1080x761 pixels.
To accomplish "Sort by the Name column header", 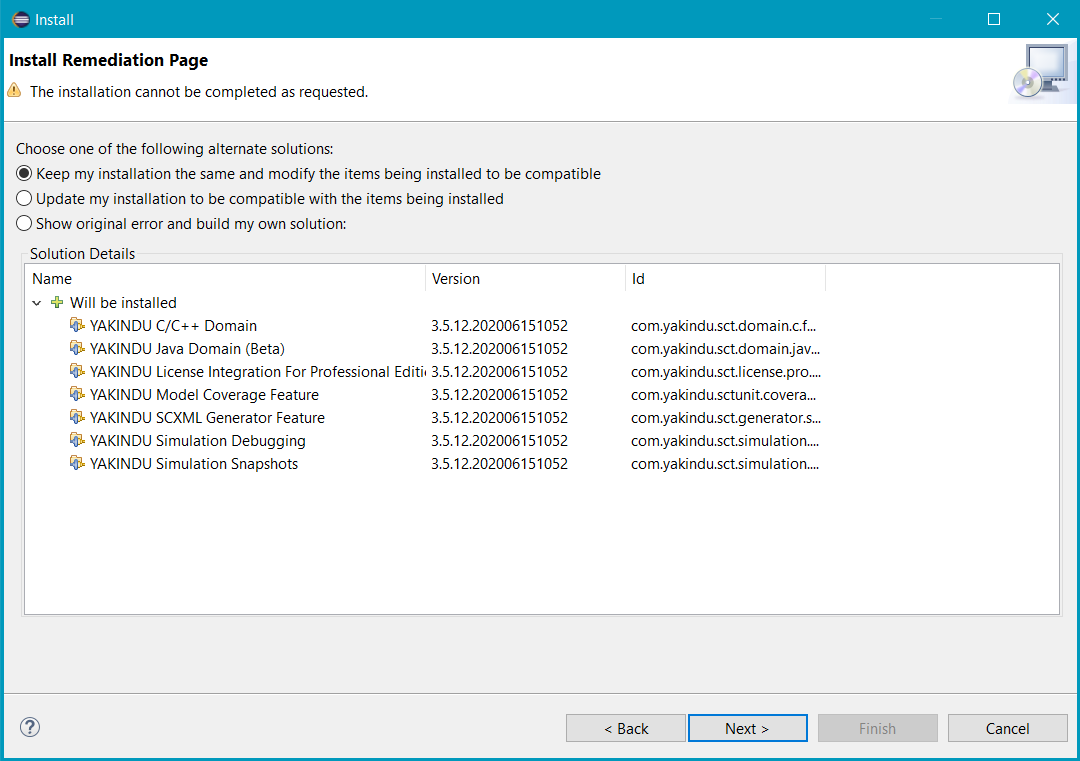I will (226, 279).
